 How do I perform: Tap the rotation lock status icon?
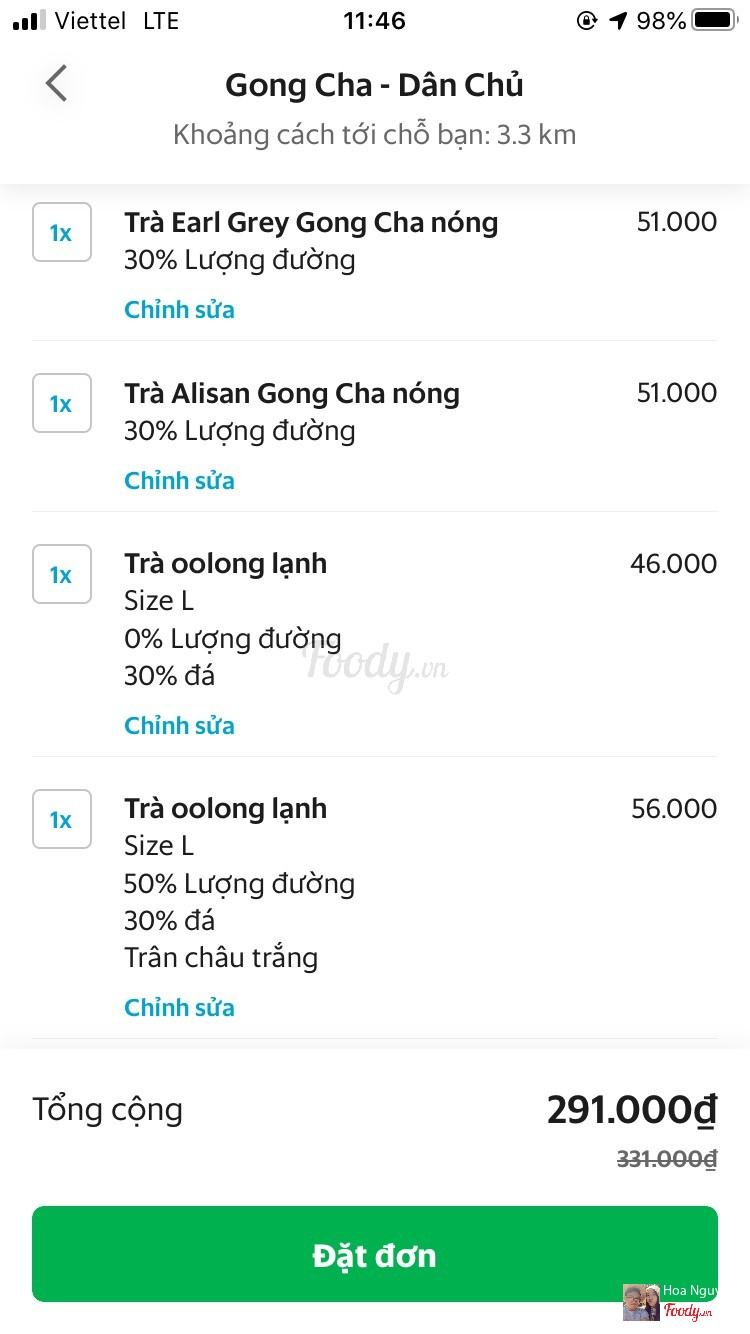[587, 21]
